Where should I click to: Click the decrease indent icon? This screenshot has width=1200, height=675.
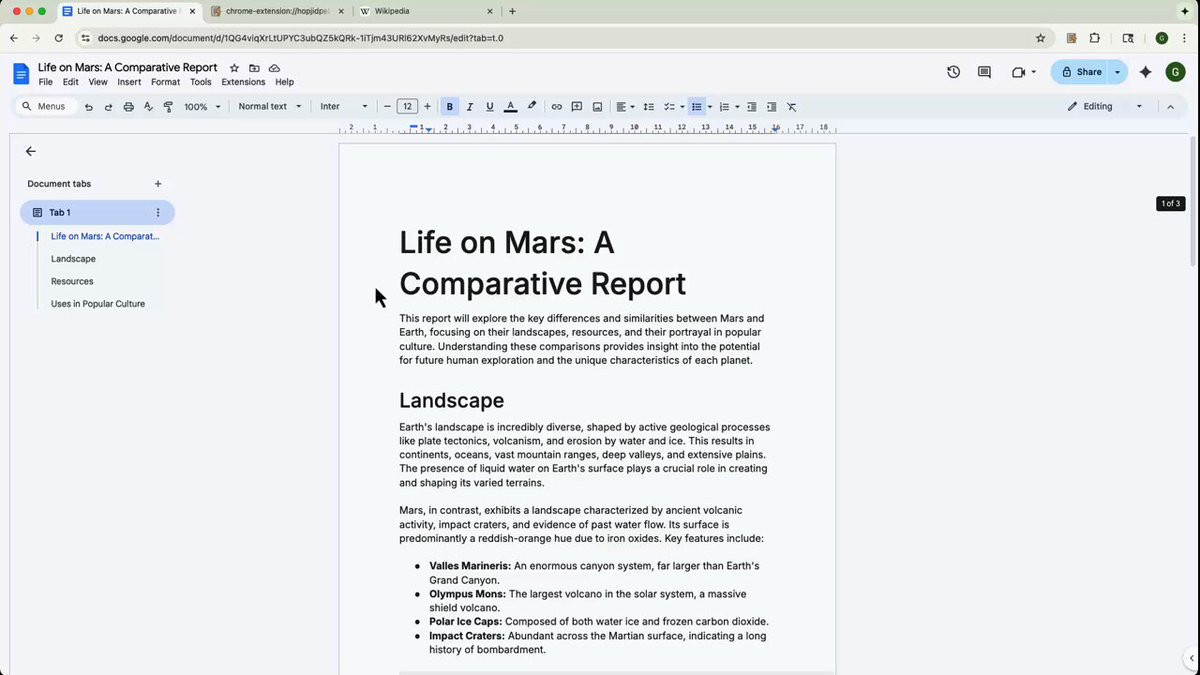coord(752,107)
